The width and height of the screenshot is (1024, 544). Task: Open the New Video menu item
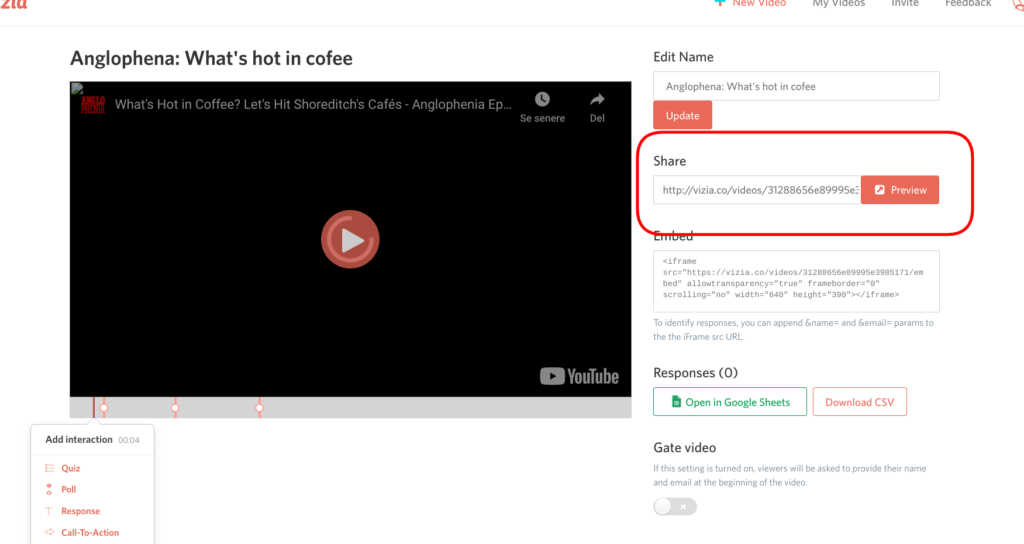[750, 3]
